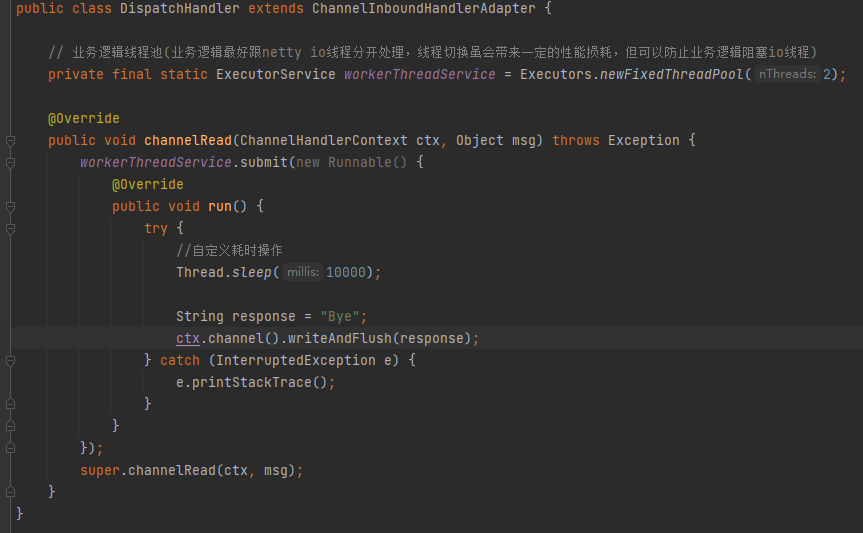Screen dimensions: 863x533
Task: Click the try keyword
Action: [x=156, y=229]
